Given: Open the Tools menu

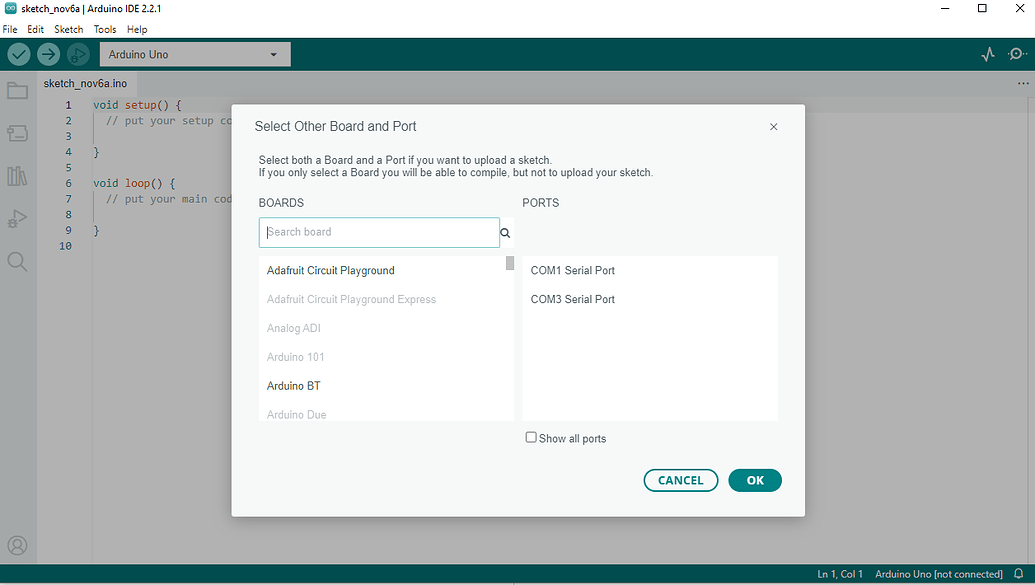Looking at the screenshot, I should click(x=105, y=29).
